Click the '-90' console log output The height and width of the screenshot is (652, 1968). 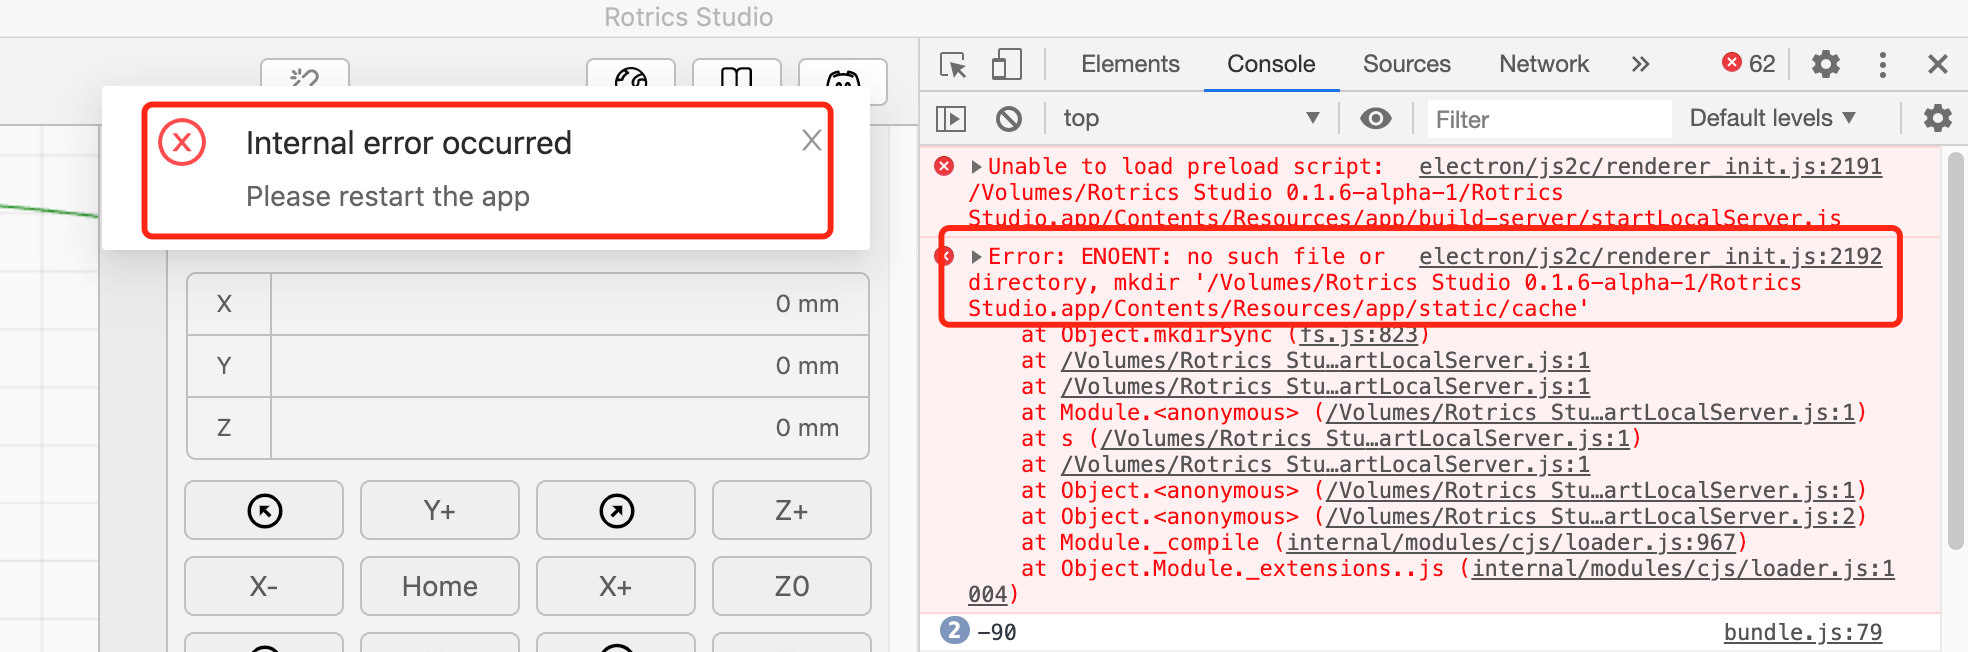[996, 632]
